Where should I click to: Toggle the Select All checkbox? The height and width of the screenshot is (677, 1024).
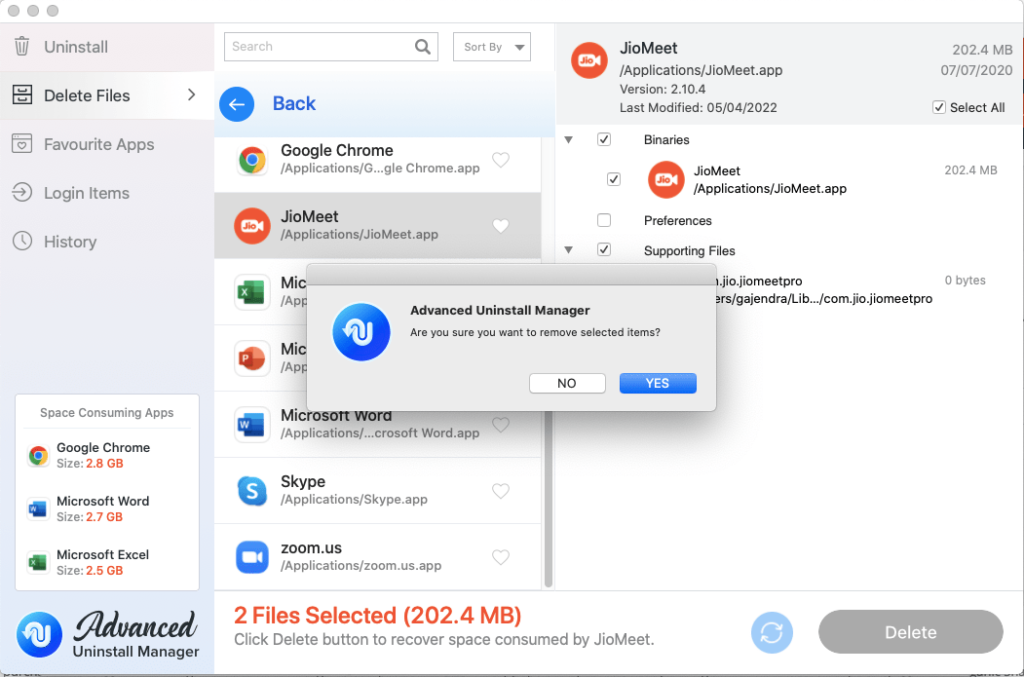938,107
